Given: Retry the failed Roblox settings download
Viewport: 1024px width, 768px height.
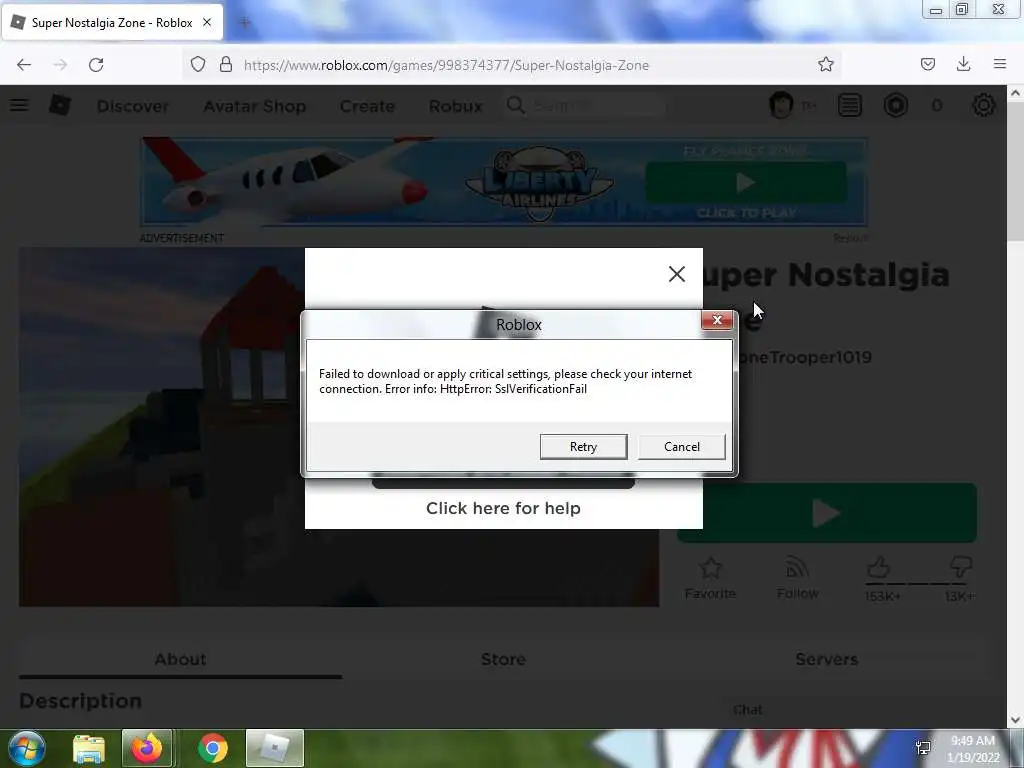Looking at the screenshot, I should 583,447.
